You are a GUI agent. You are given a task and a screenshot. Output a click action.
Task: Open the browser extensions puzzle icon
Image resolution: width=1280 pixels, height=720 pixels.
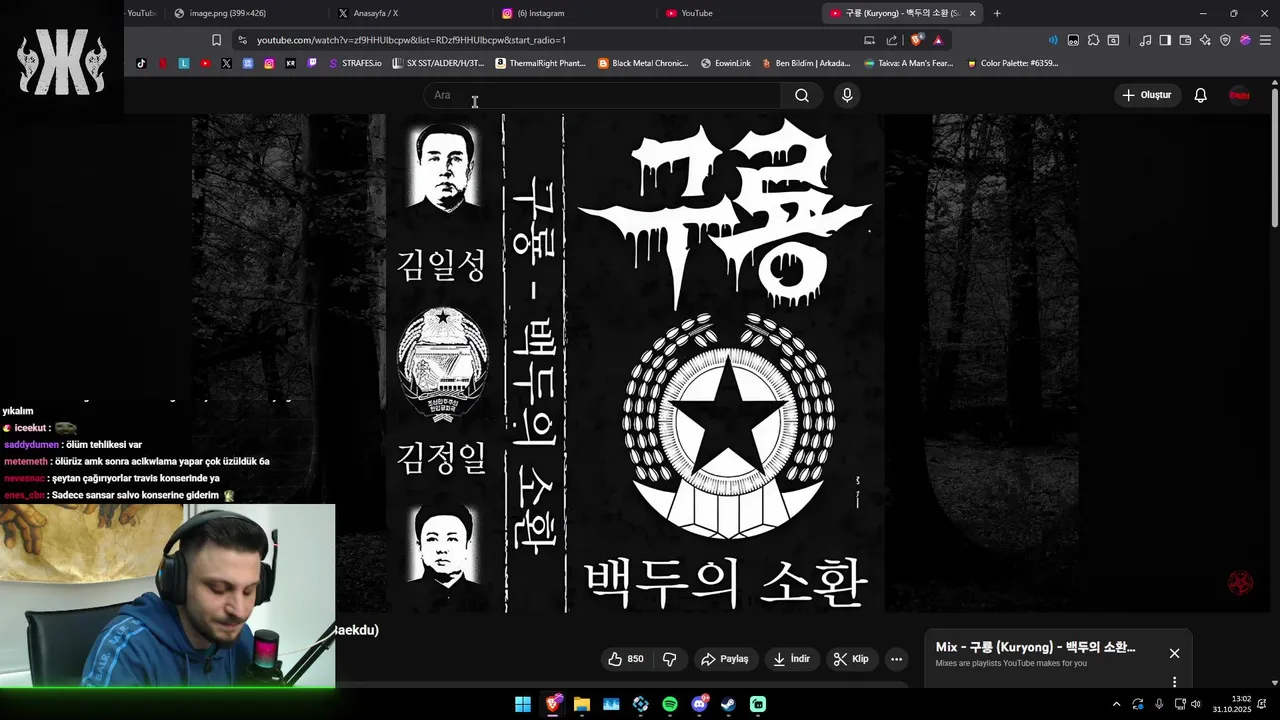tap(1093, 40)
